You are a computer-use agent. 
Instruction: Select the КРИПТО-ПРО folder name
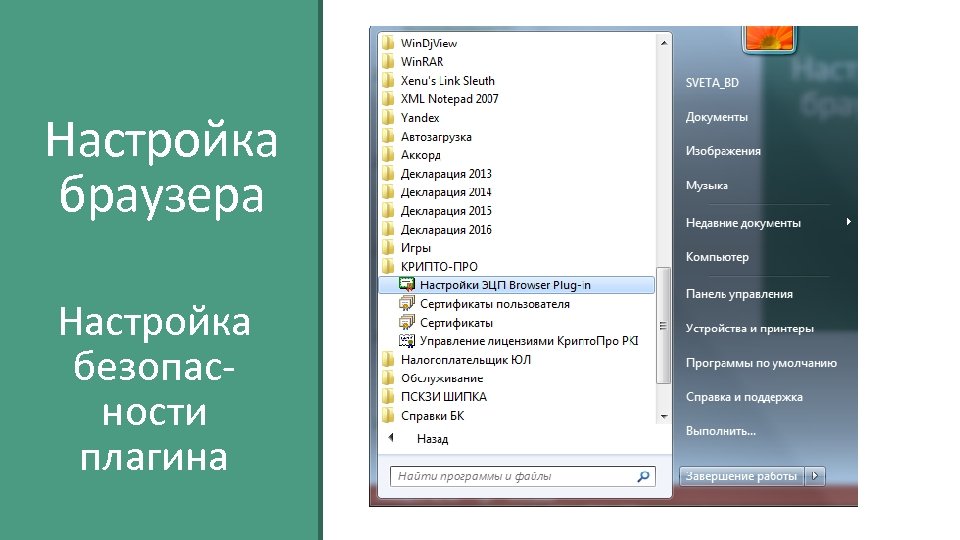pyautogui.click(x=439, y=267)
